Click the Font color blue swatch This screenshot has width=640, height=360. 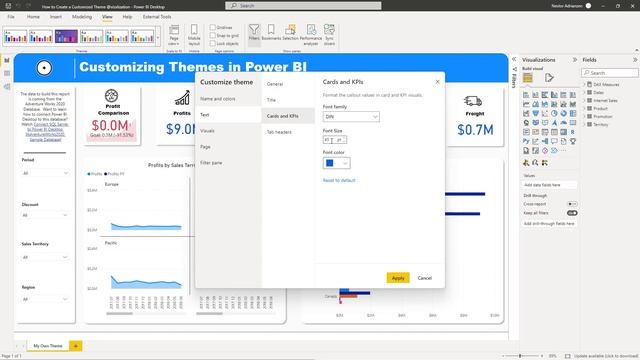(330, 163)
